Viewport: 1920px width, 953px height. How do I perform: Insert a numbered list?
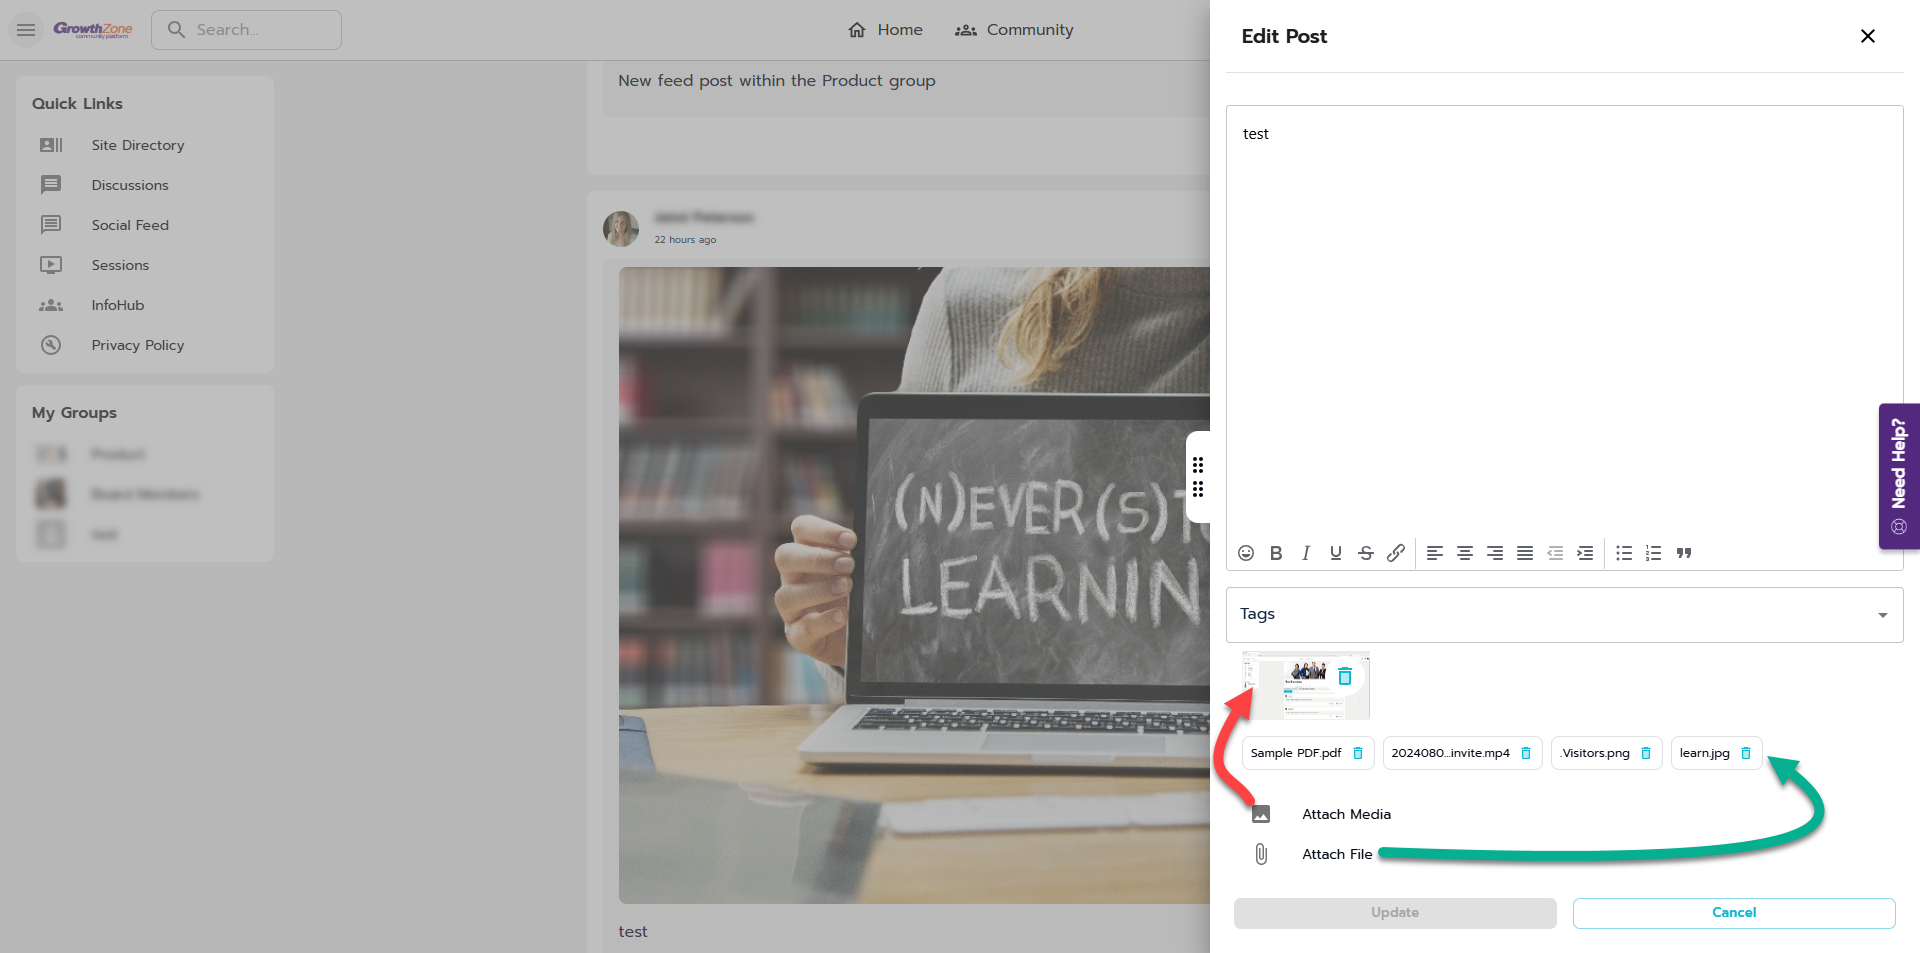[x=1654, y=553]
